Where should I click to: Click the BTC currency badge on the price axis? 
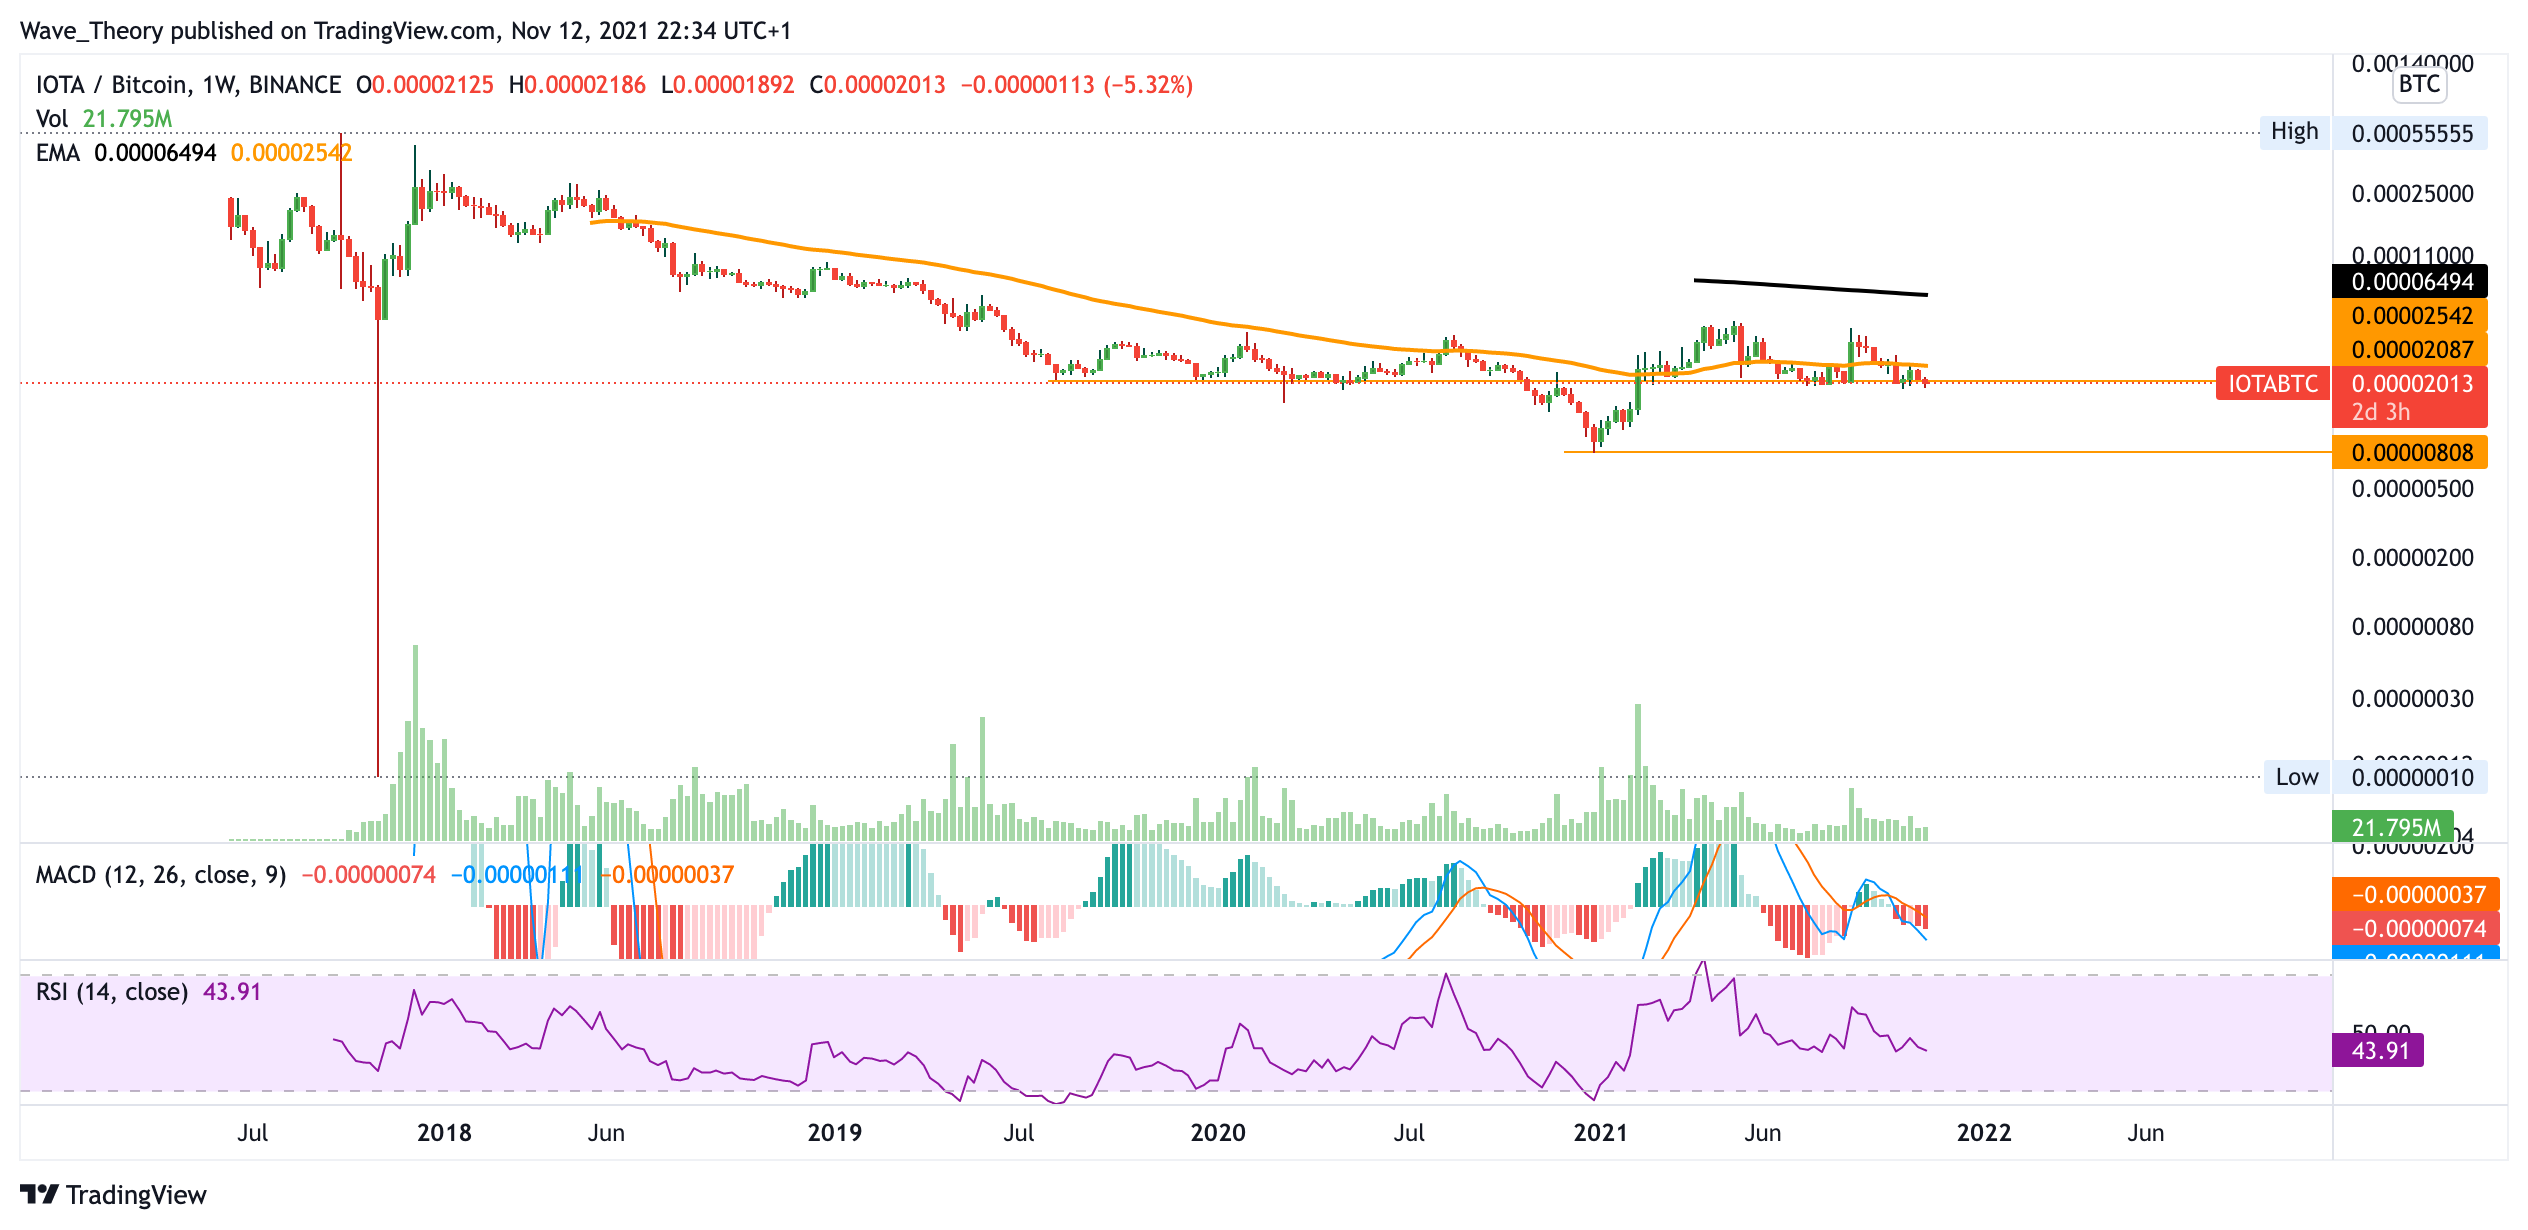click(2419, 84)
